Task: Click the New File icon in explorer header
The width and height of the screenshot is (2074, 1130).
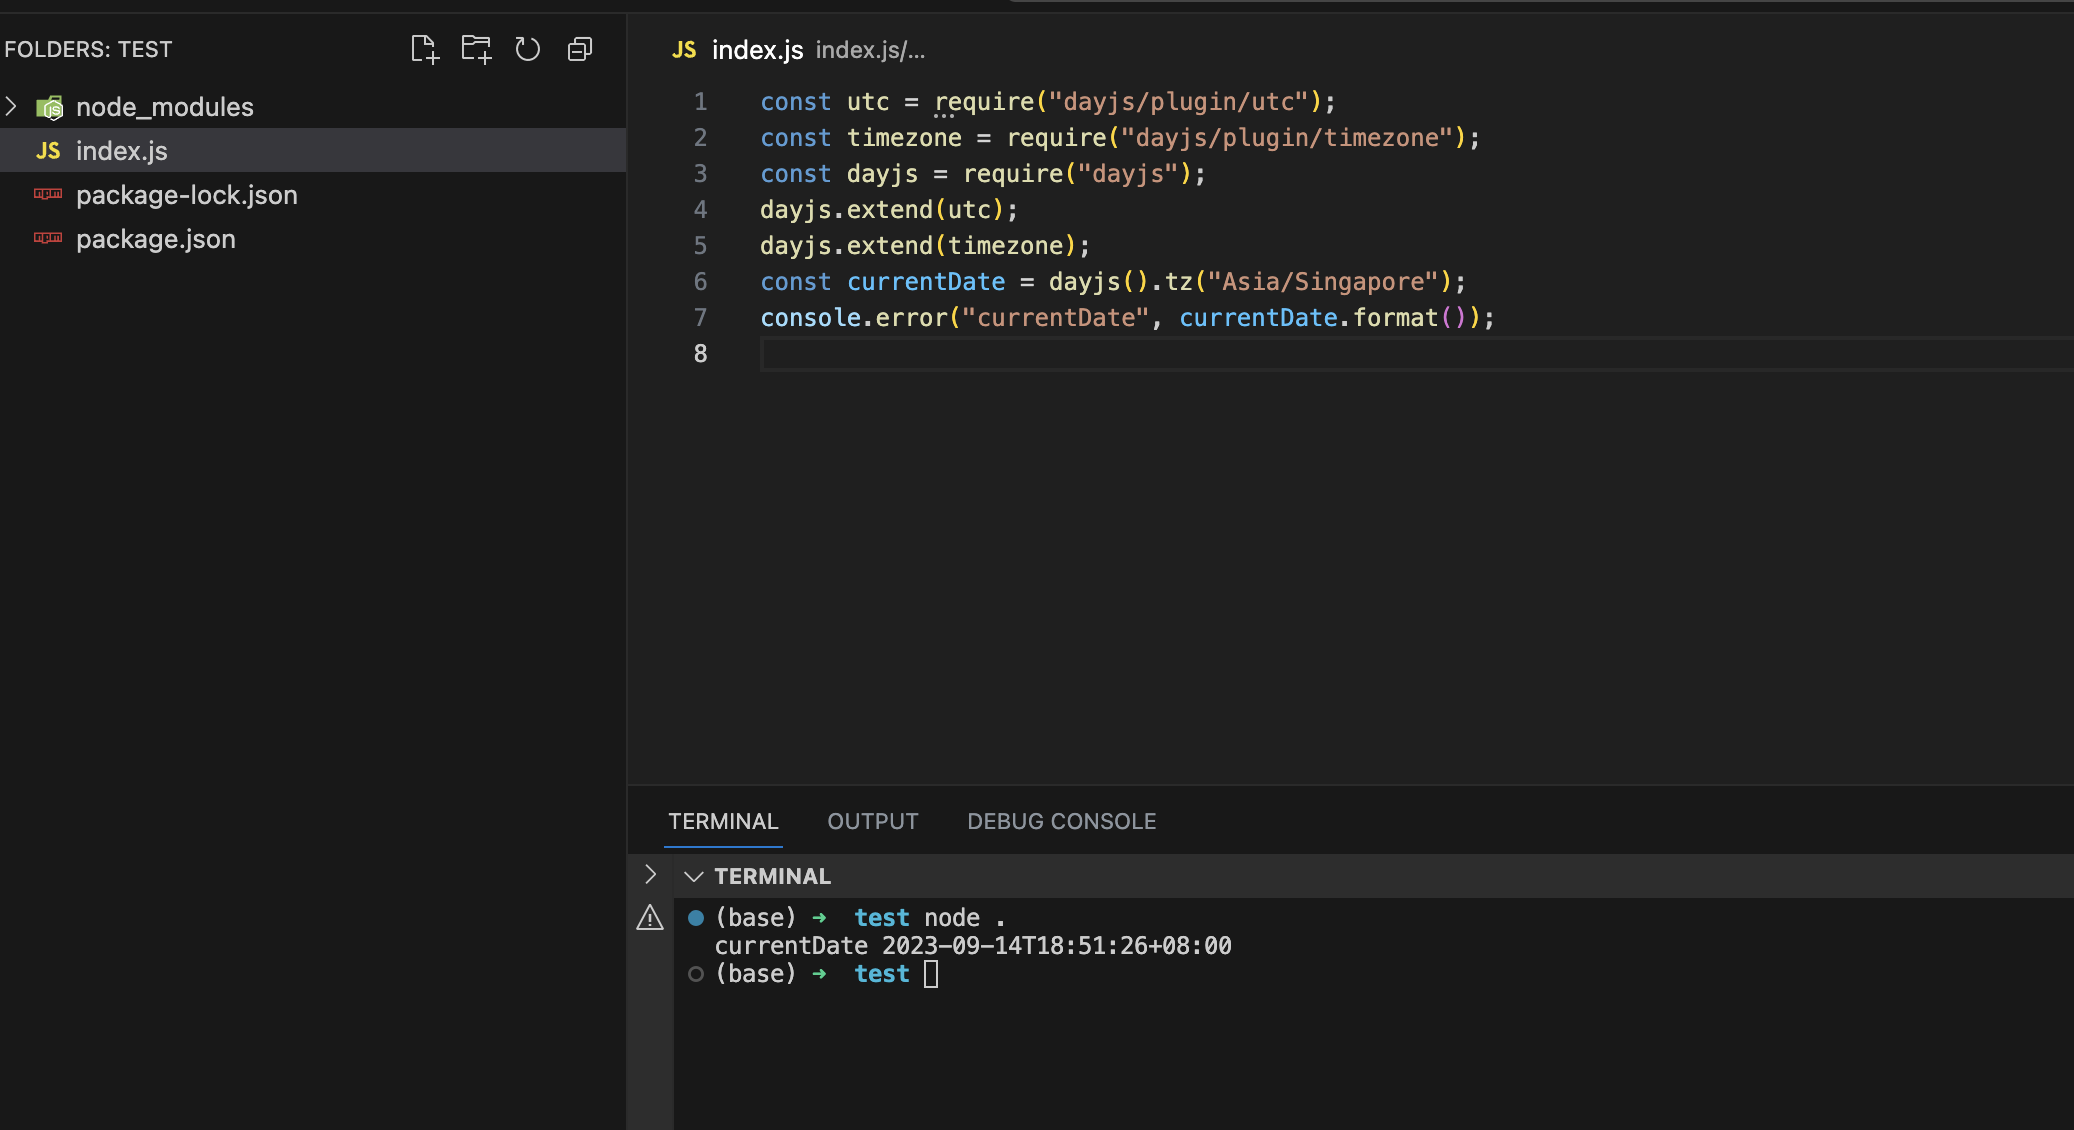Action: click(424, 49)
